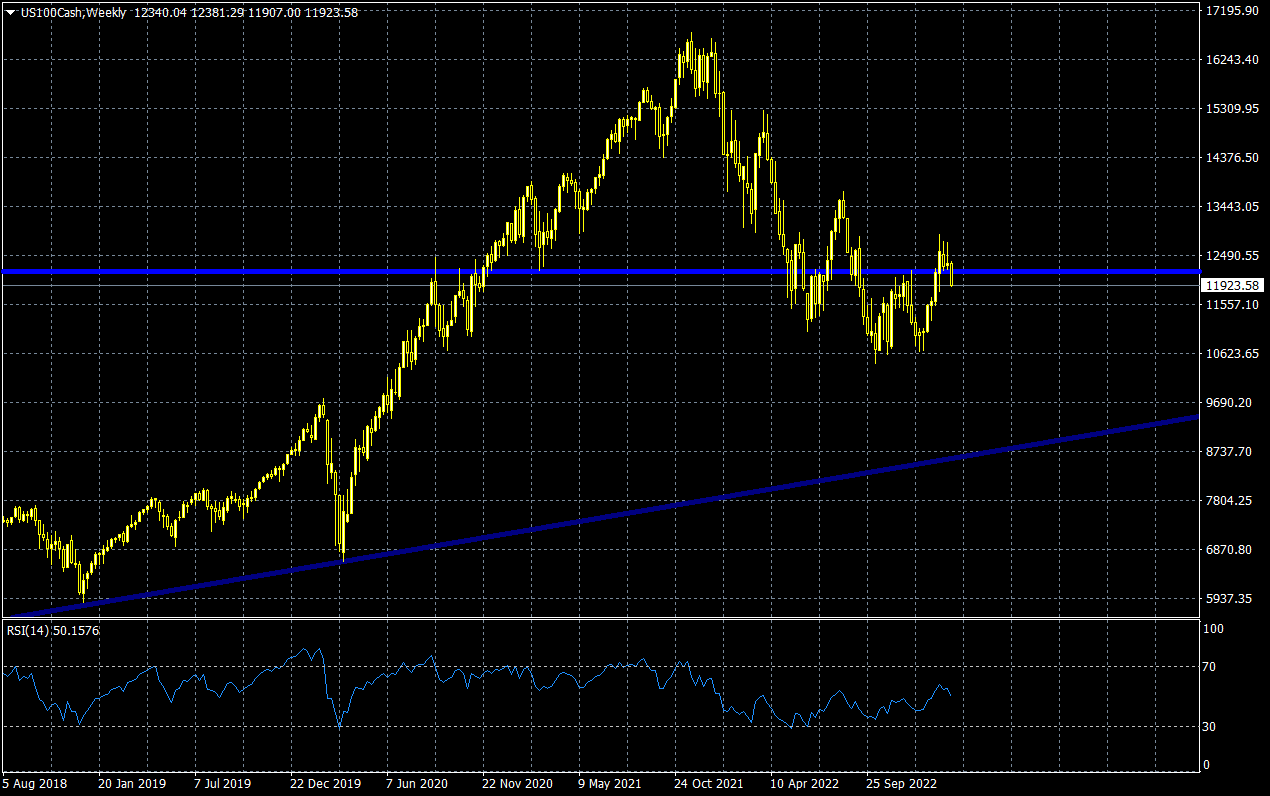This screenshot has width=1270, height=796.
Task: Click the 8737.70 price axis label
Action: (1231, 452)
